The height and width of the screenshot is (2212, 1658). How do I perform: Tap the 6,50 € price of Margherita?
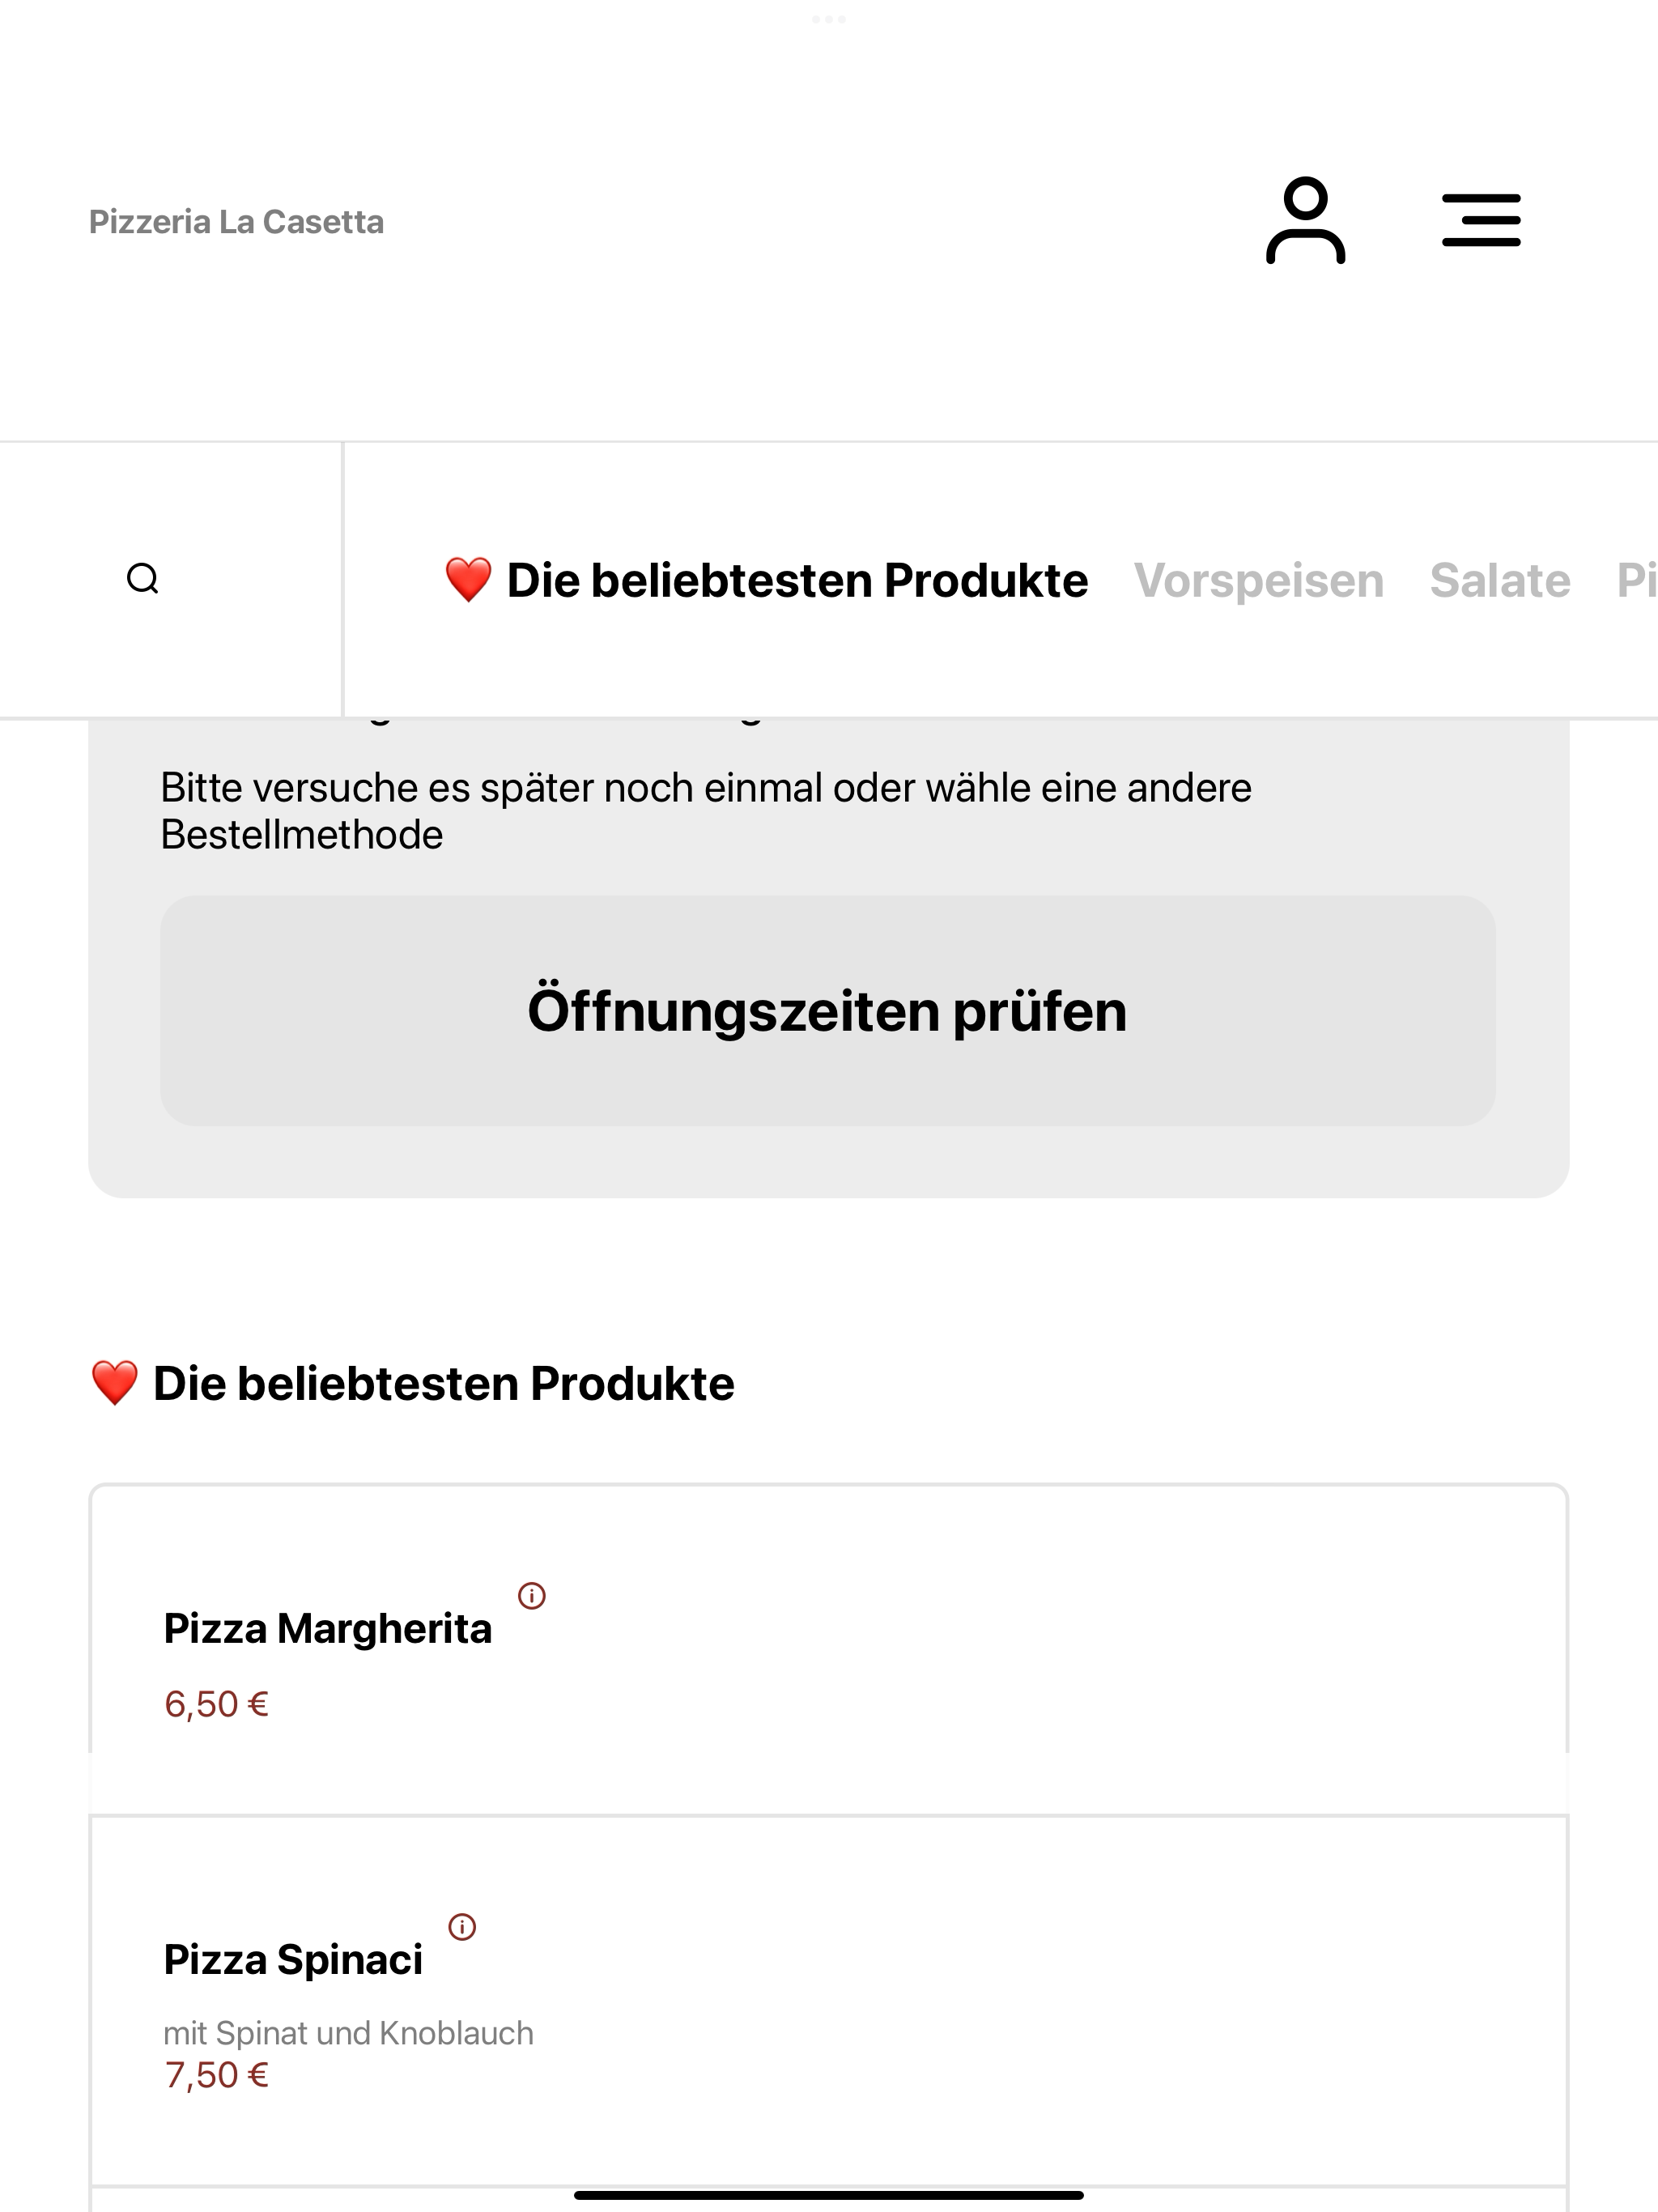pos(217,1704)
